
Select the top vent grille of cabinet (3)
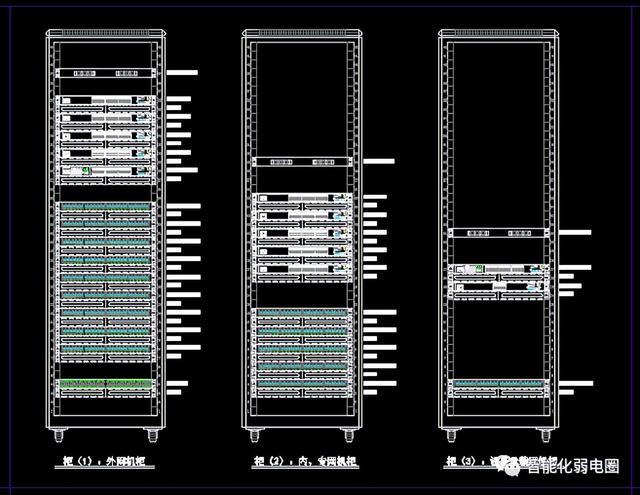coord(499,33)
